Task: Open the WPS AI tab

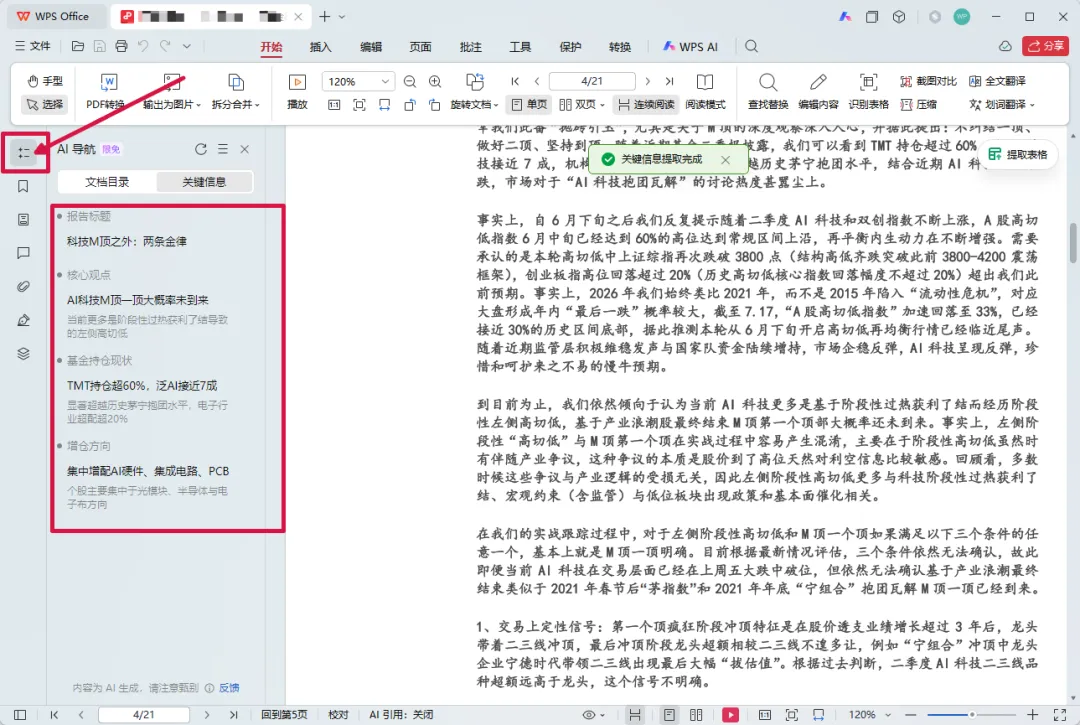Action: click(690, 47)
